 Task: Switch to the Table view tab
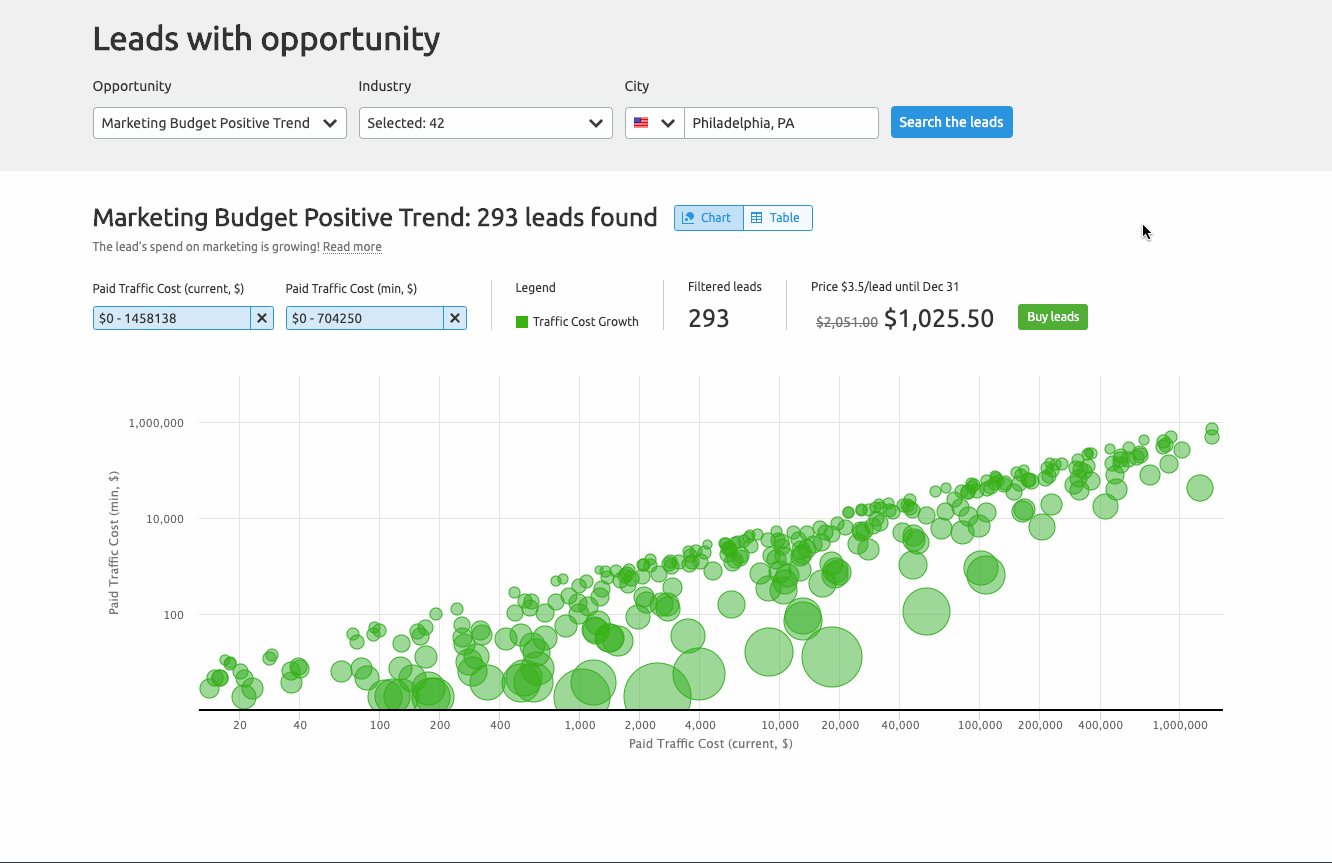tap(778, 218)
